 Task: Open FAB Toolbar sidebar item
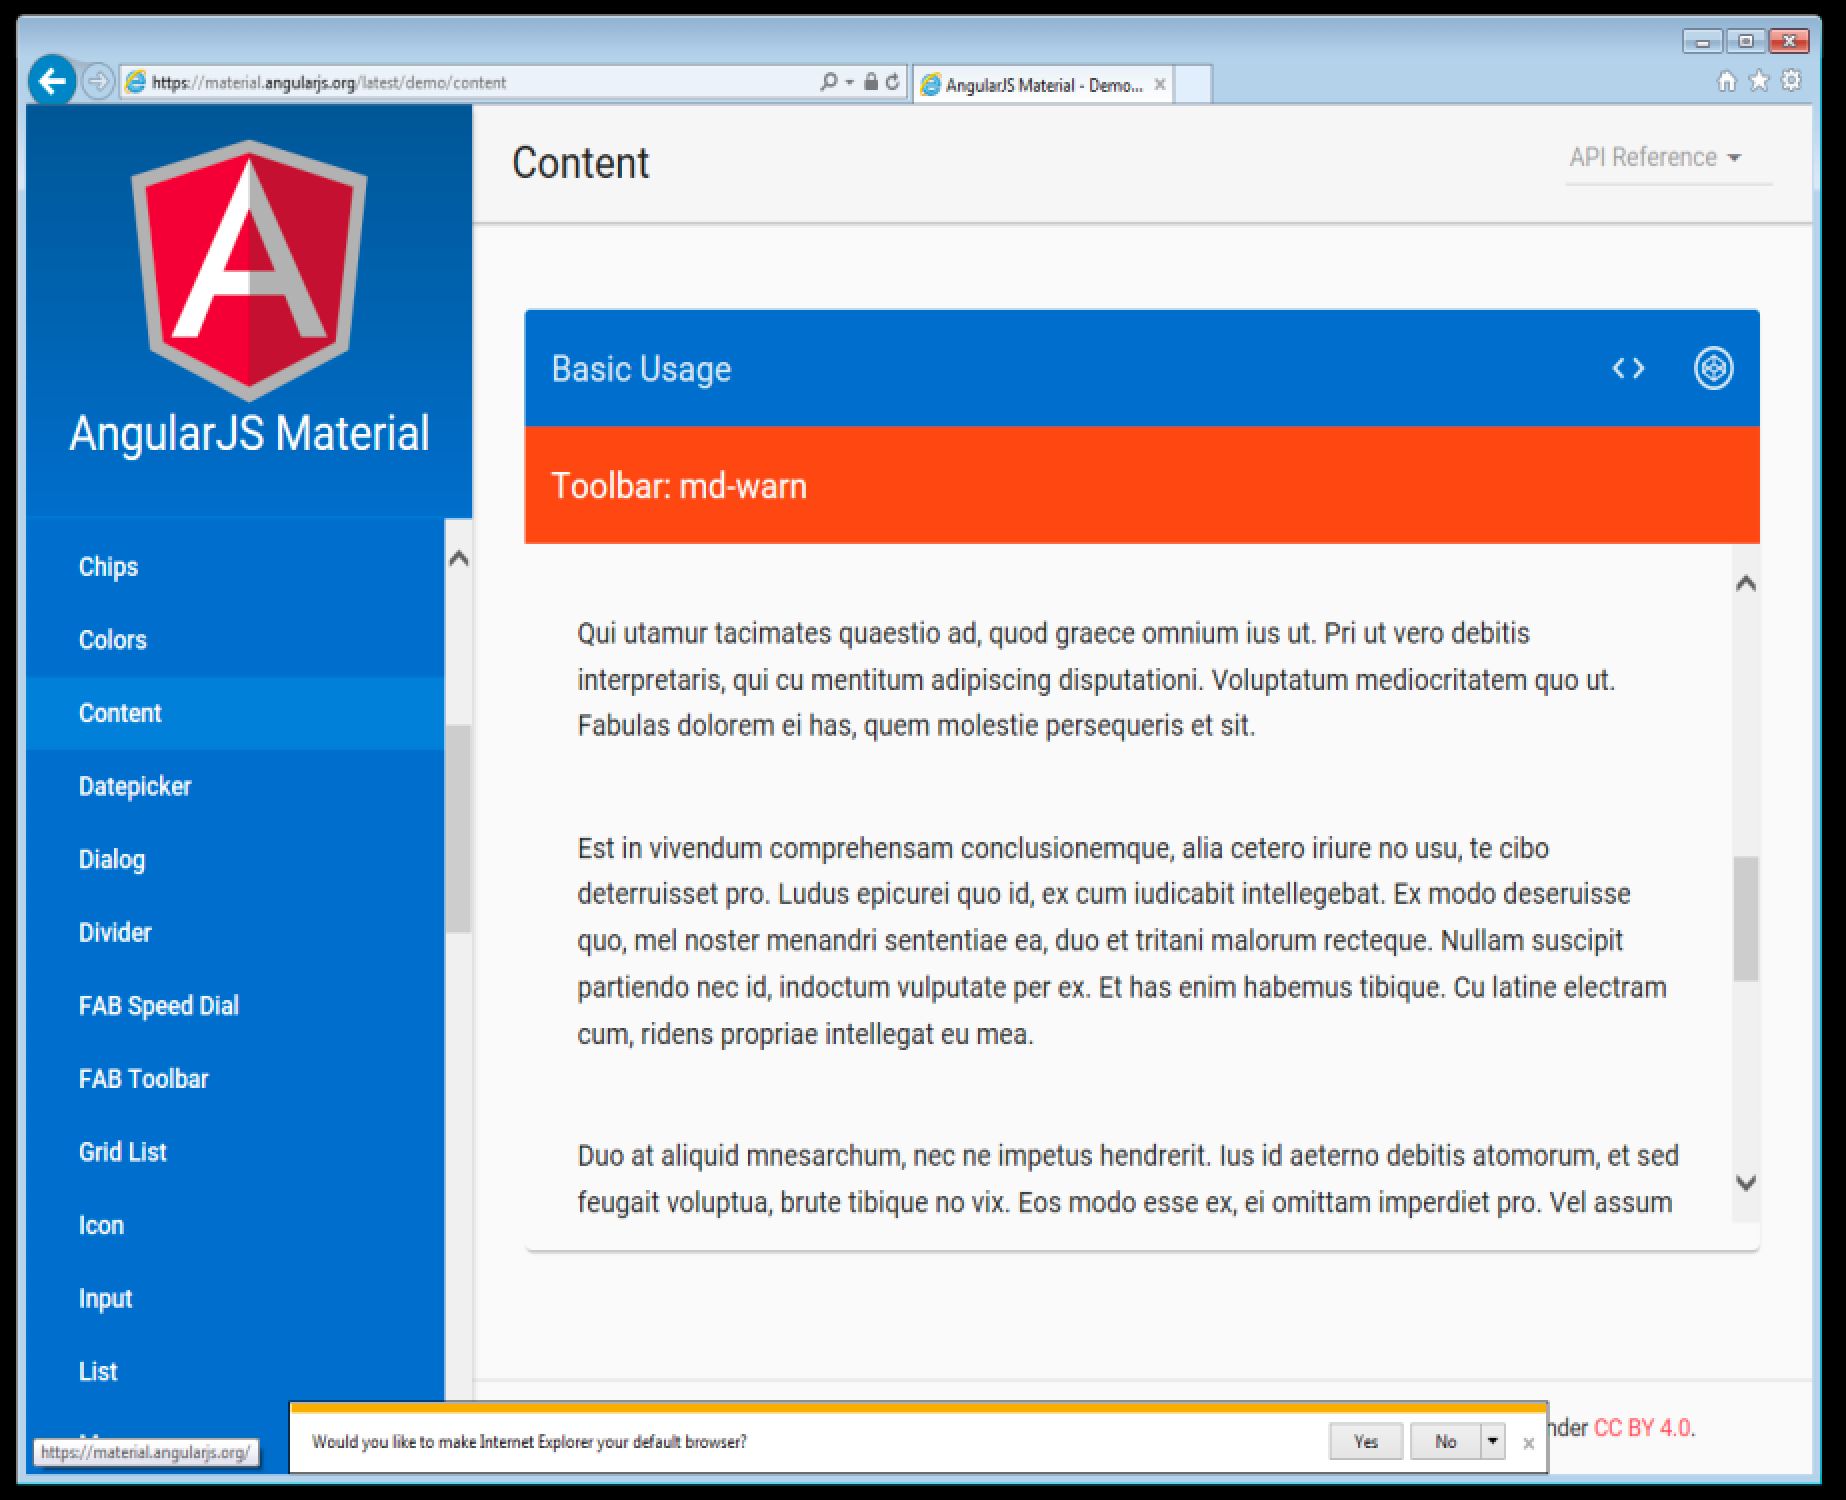(x=236, y=1078)
